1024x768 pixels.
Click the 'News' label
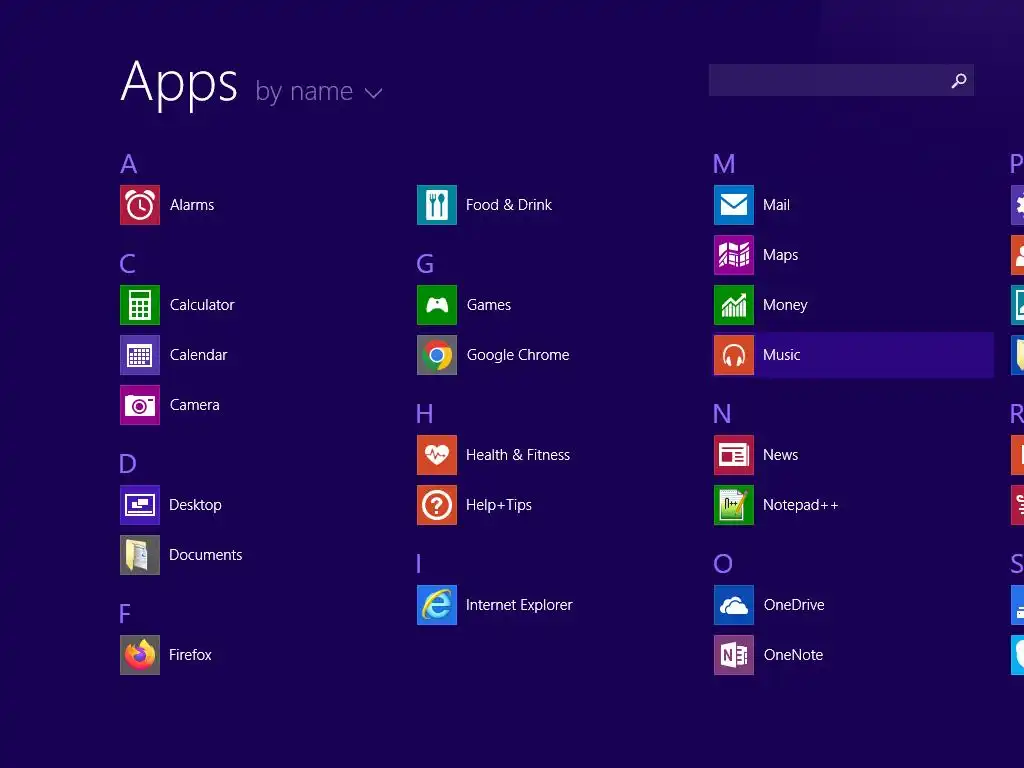780,455
